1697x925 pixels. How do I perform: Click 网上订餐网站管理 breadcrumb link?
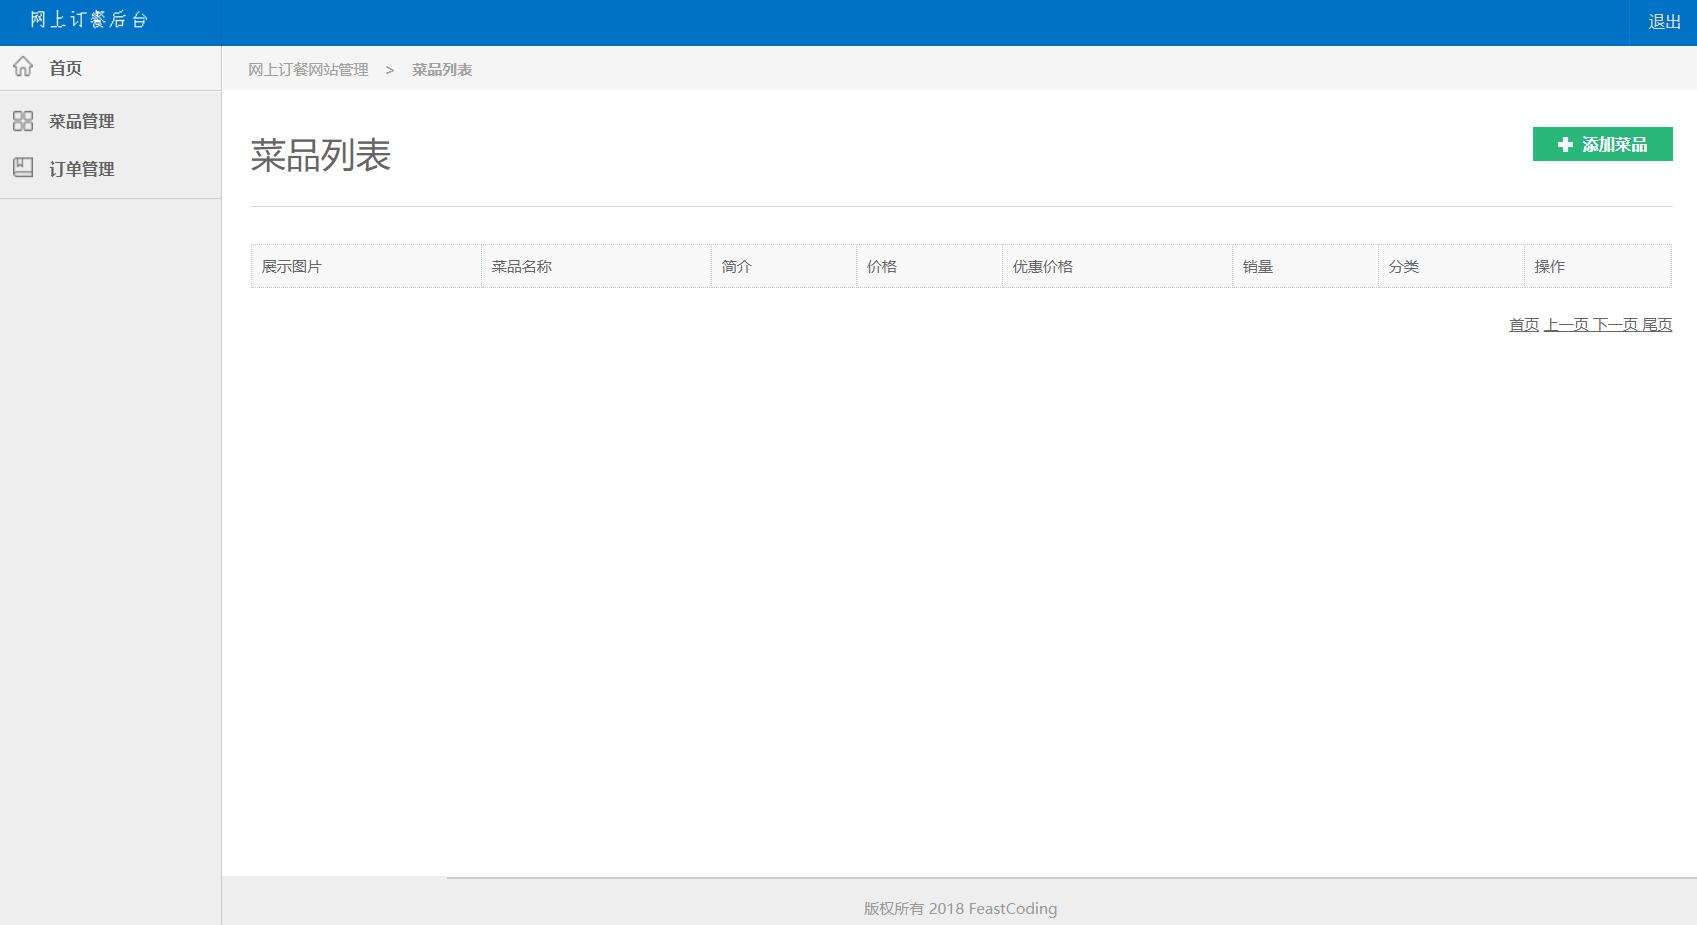pyautogui.click(x=308, y=70)
